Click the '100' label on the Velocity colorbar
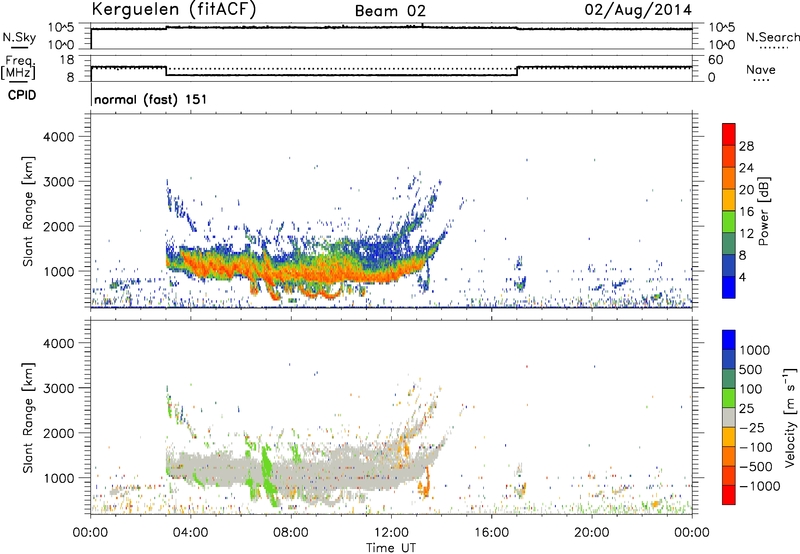This screenshot has width=800, height=554. tap(751, 389)
